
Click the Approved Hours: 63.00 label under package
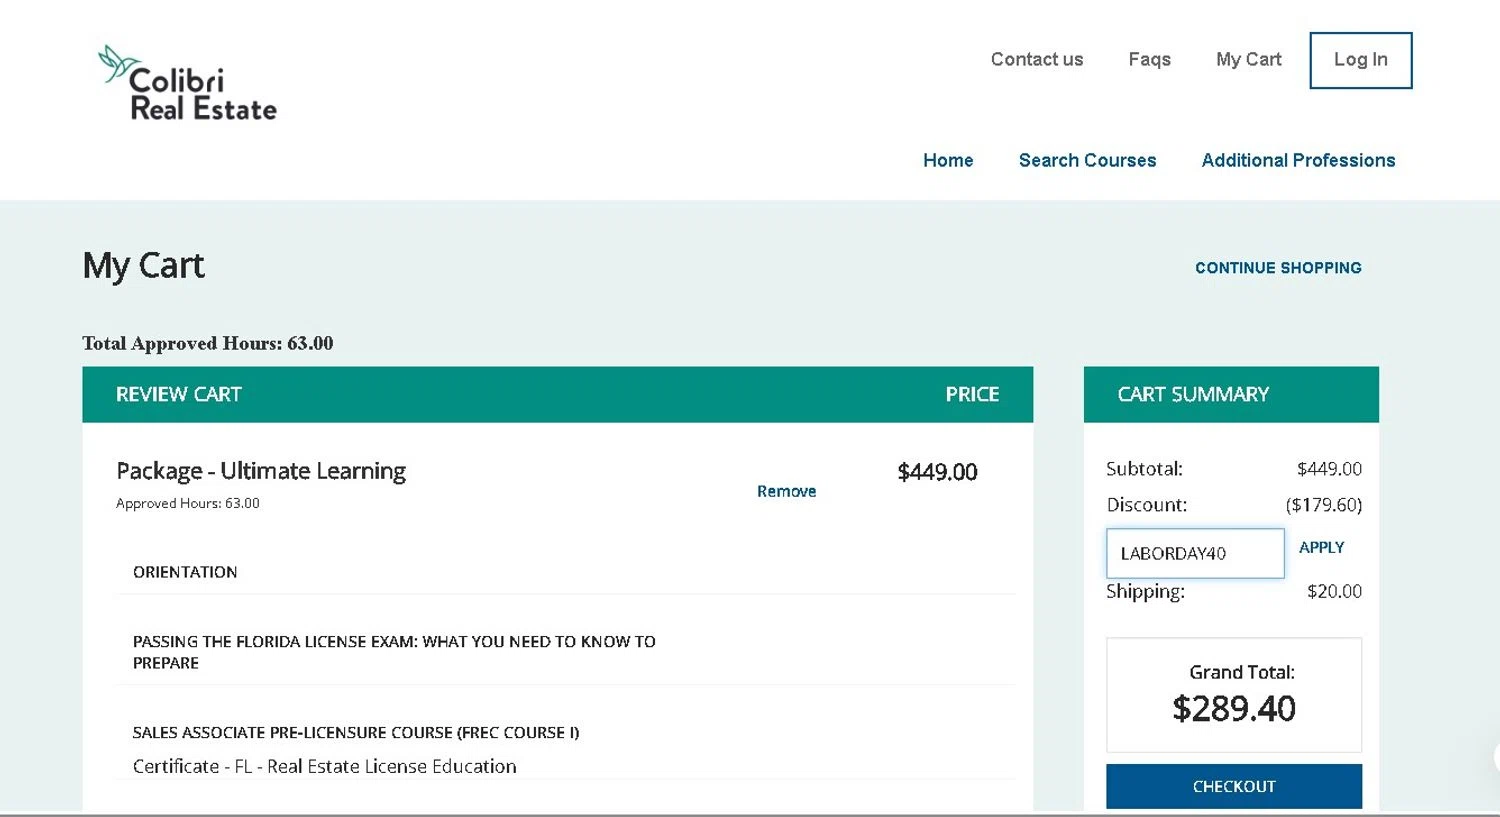187,503
